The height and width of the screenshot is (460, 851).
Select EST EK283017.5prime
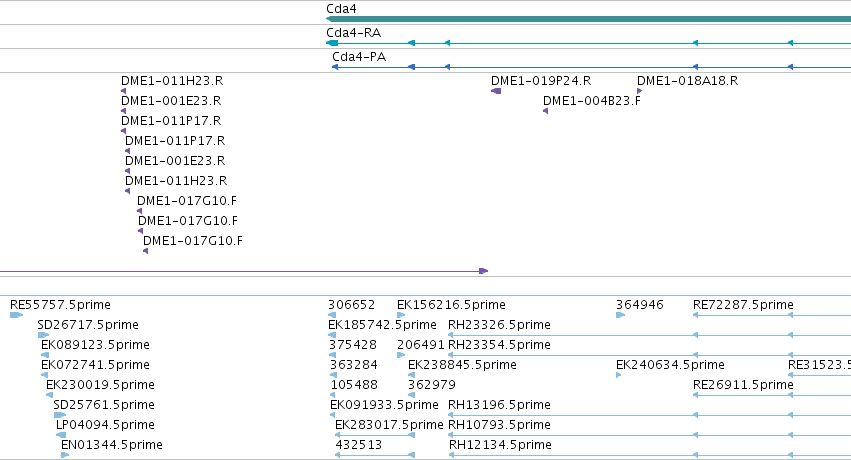pos(389,425)
